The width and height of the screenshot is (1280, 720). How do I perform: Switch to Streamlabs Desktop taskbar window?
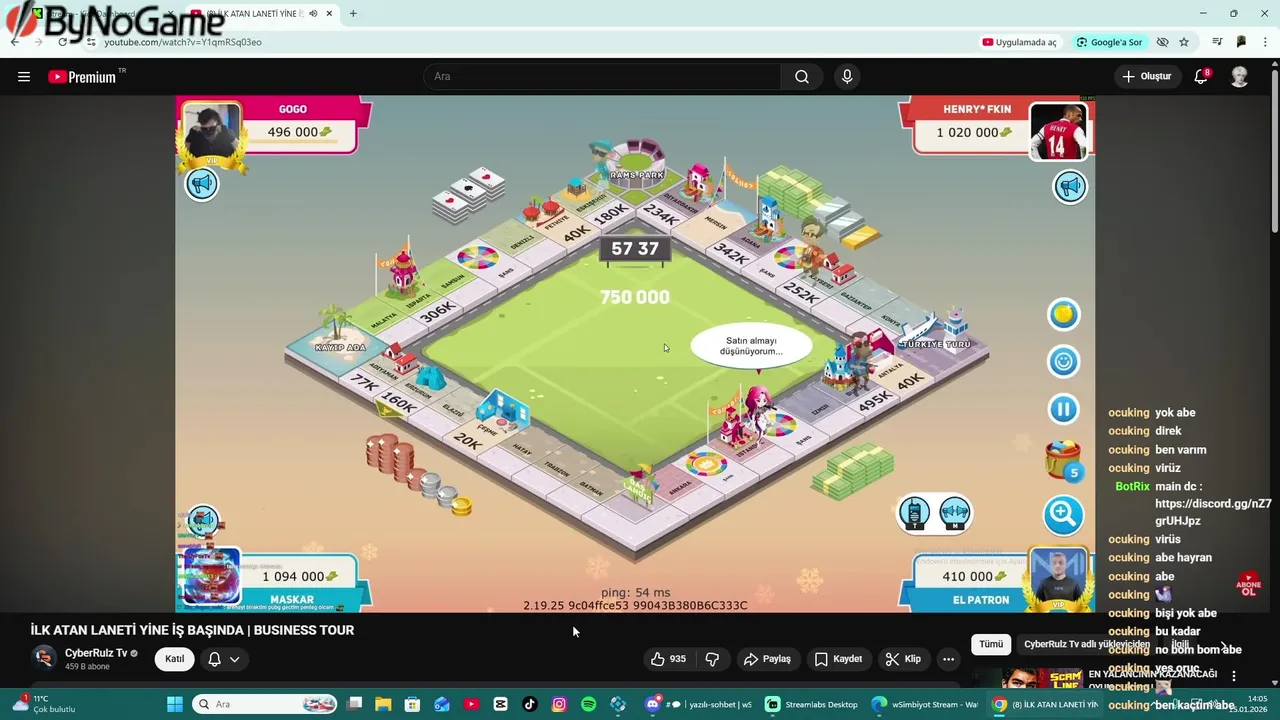[x=811, y=704]
